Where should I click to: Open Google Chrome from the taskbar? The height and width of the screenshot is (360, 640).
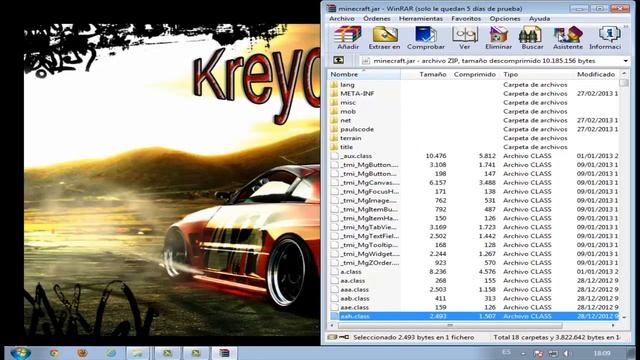tap(54, 353)
